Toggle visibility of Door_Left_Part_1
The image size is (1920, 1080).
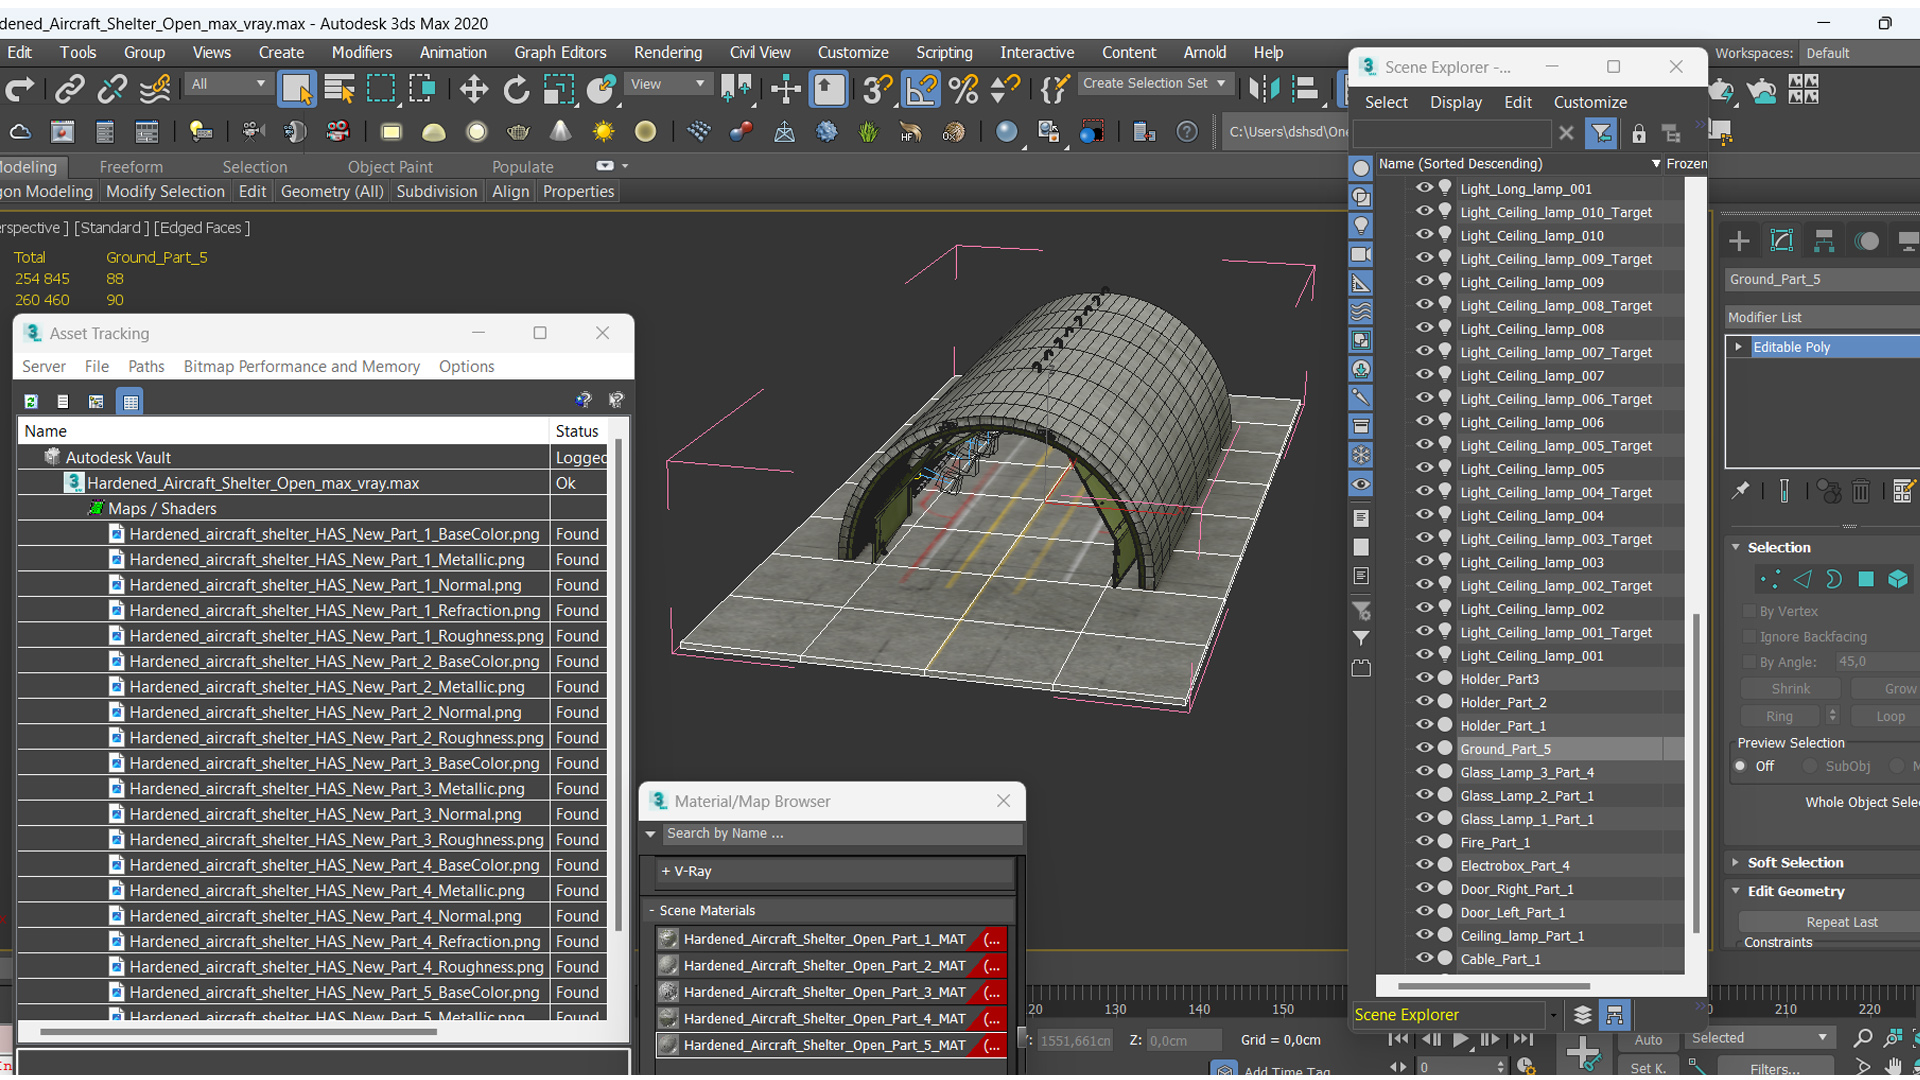[x=1424, y=912]
